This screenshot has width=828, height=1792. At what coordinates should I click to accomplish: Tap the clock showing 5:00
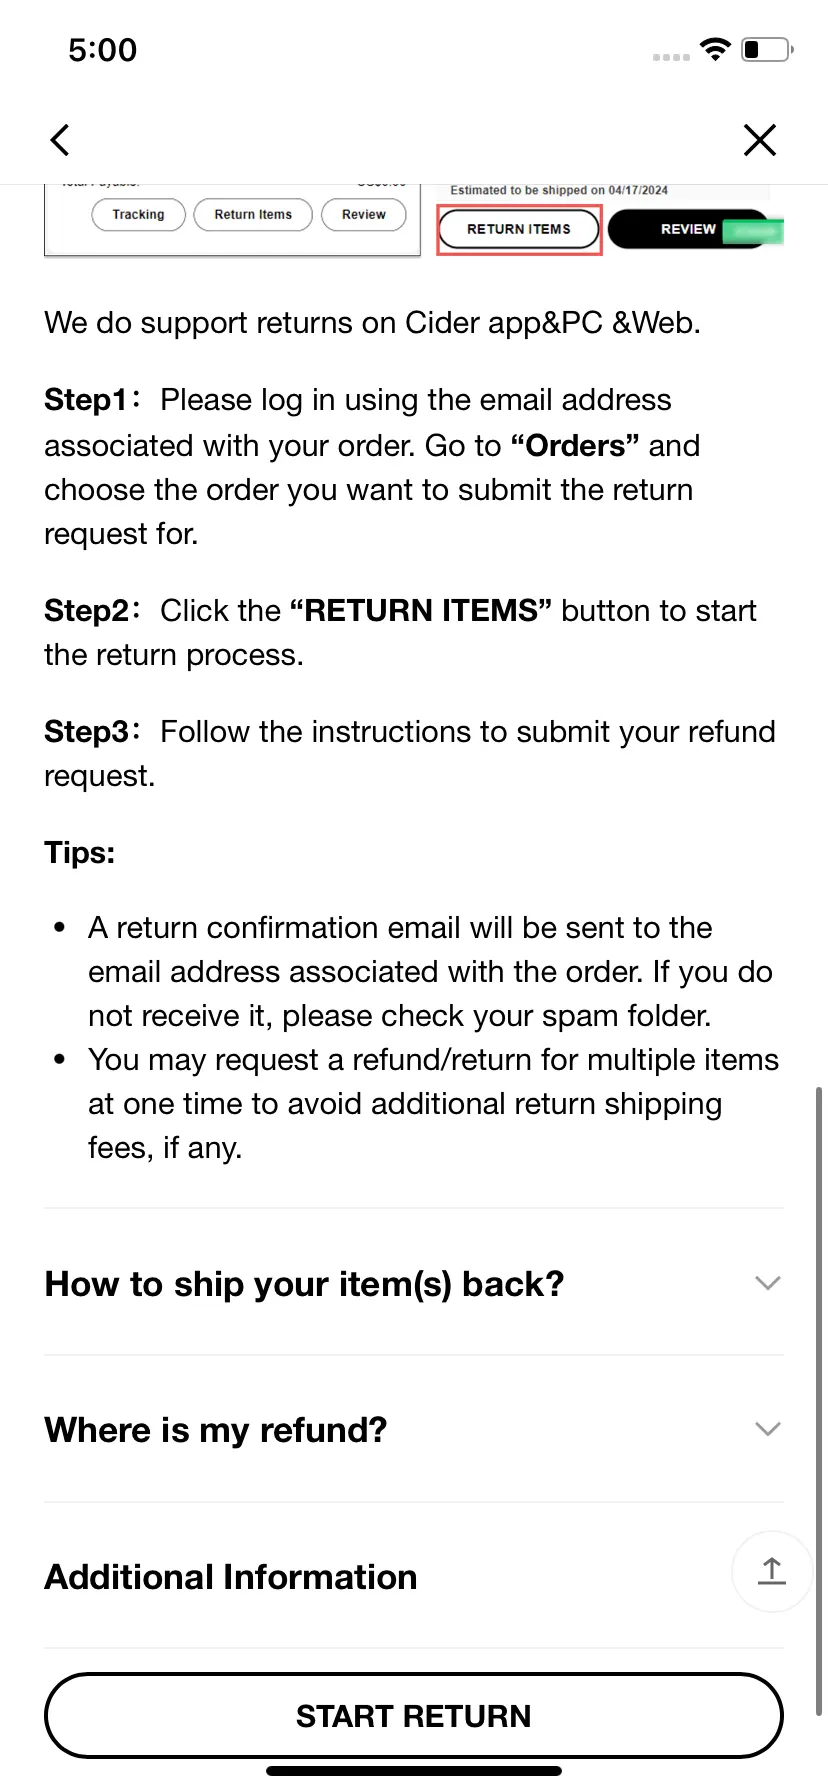[x=102, y=50]
